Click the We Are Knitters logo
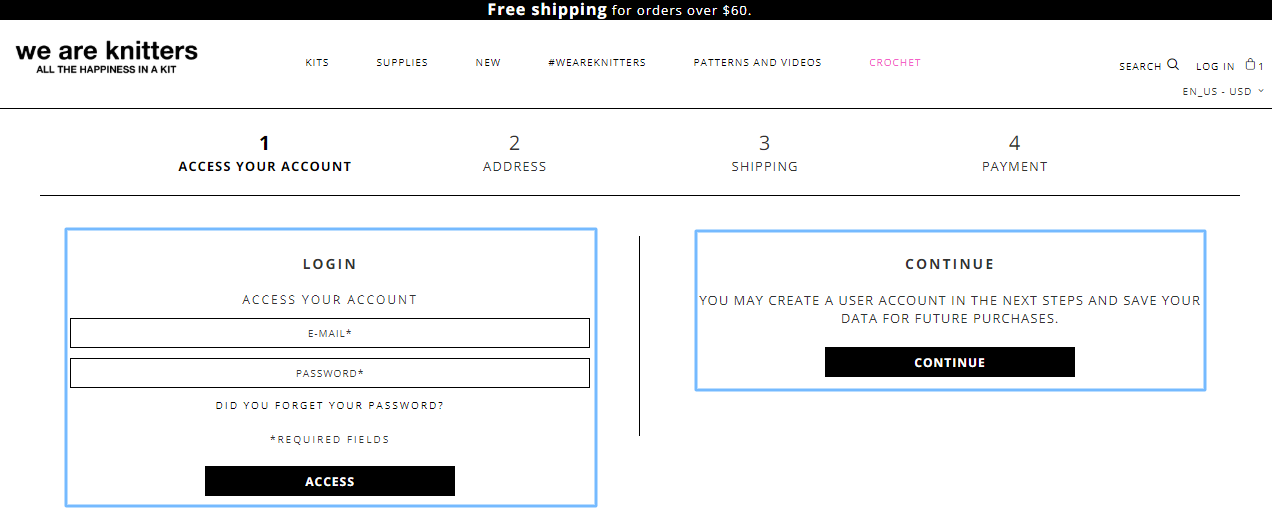The width and height of the screenshot is (1272, 511). tap(107, 57)
